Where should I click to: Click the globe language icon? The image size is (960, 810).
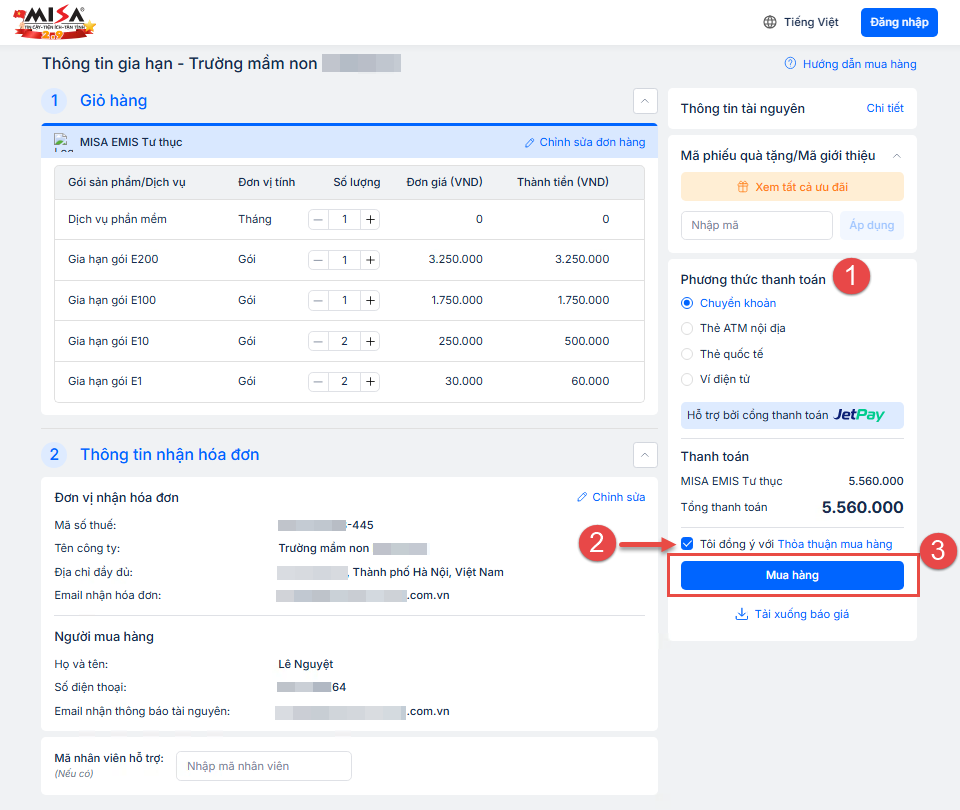(770, 22)
